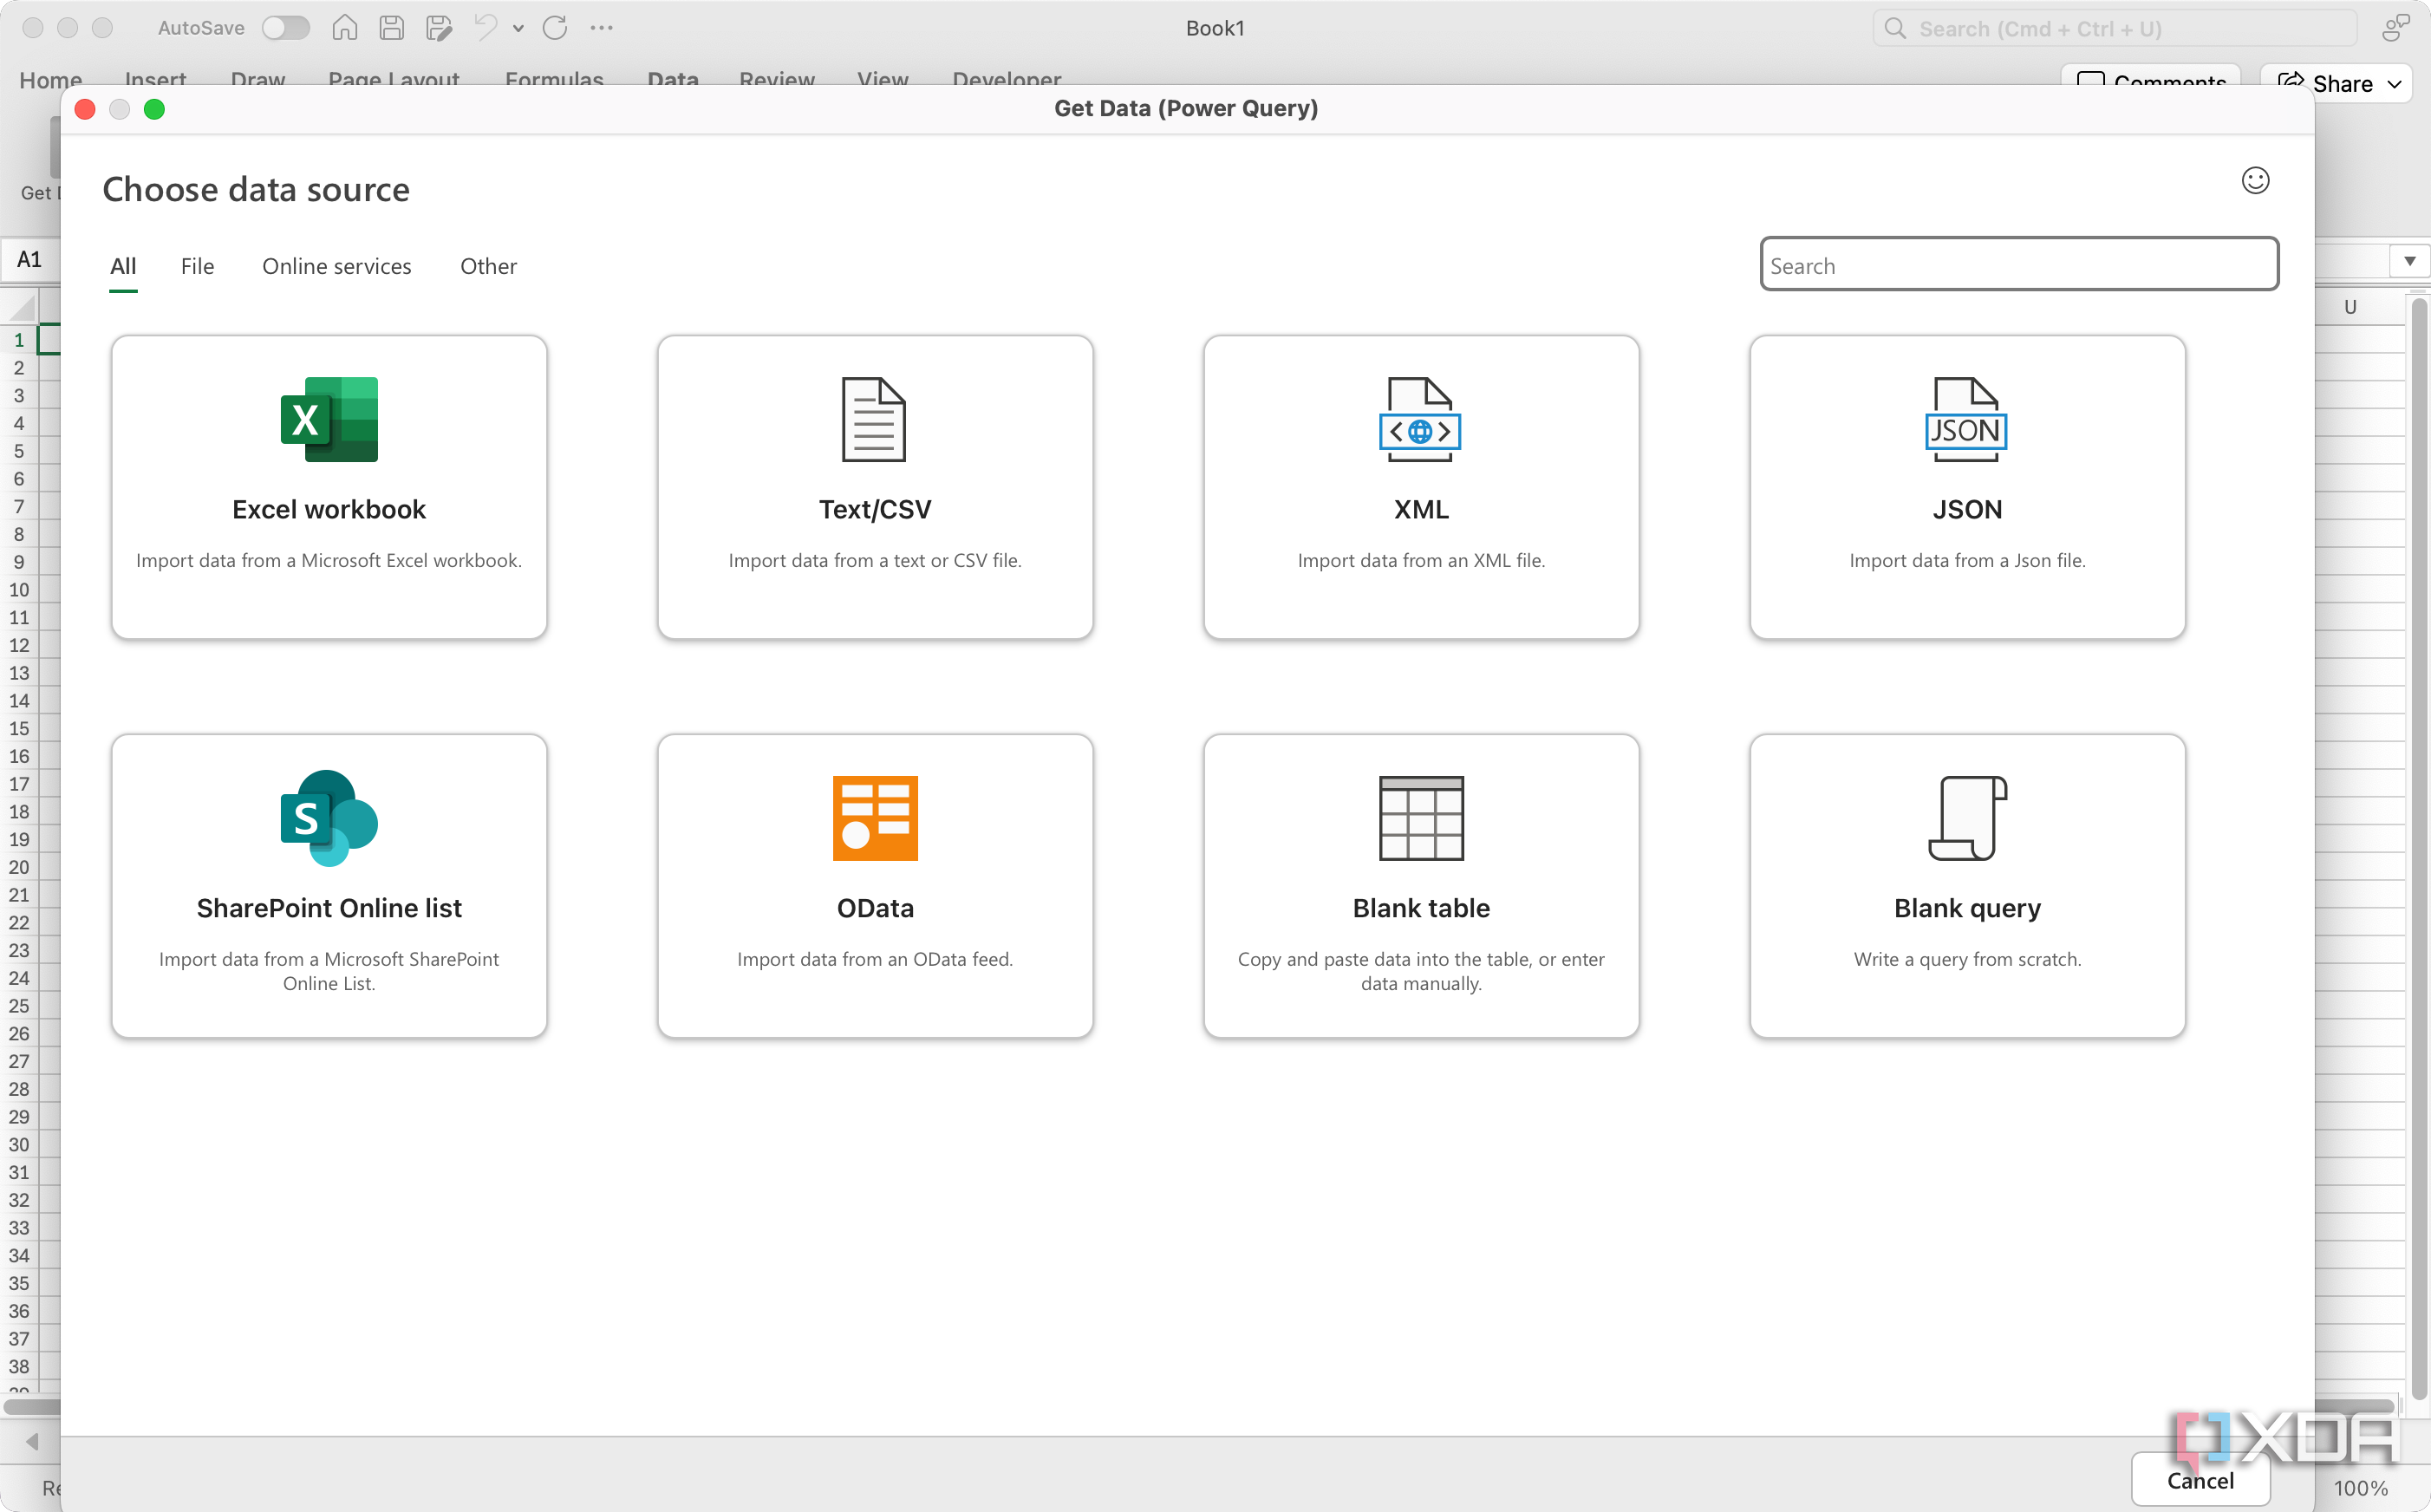
Task: Open the Review ribbon tab
Action: point(777,79)
